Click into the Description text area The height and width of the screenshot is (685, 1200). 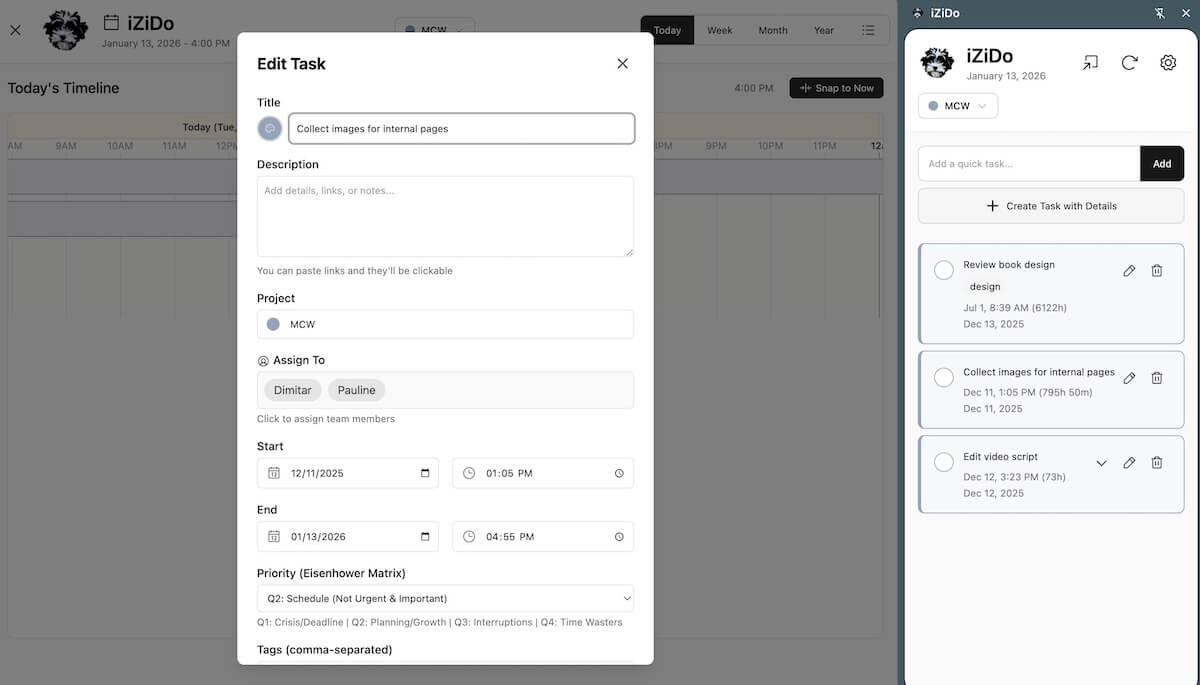445,216
